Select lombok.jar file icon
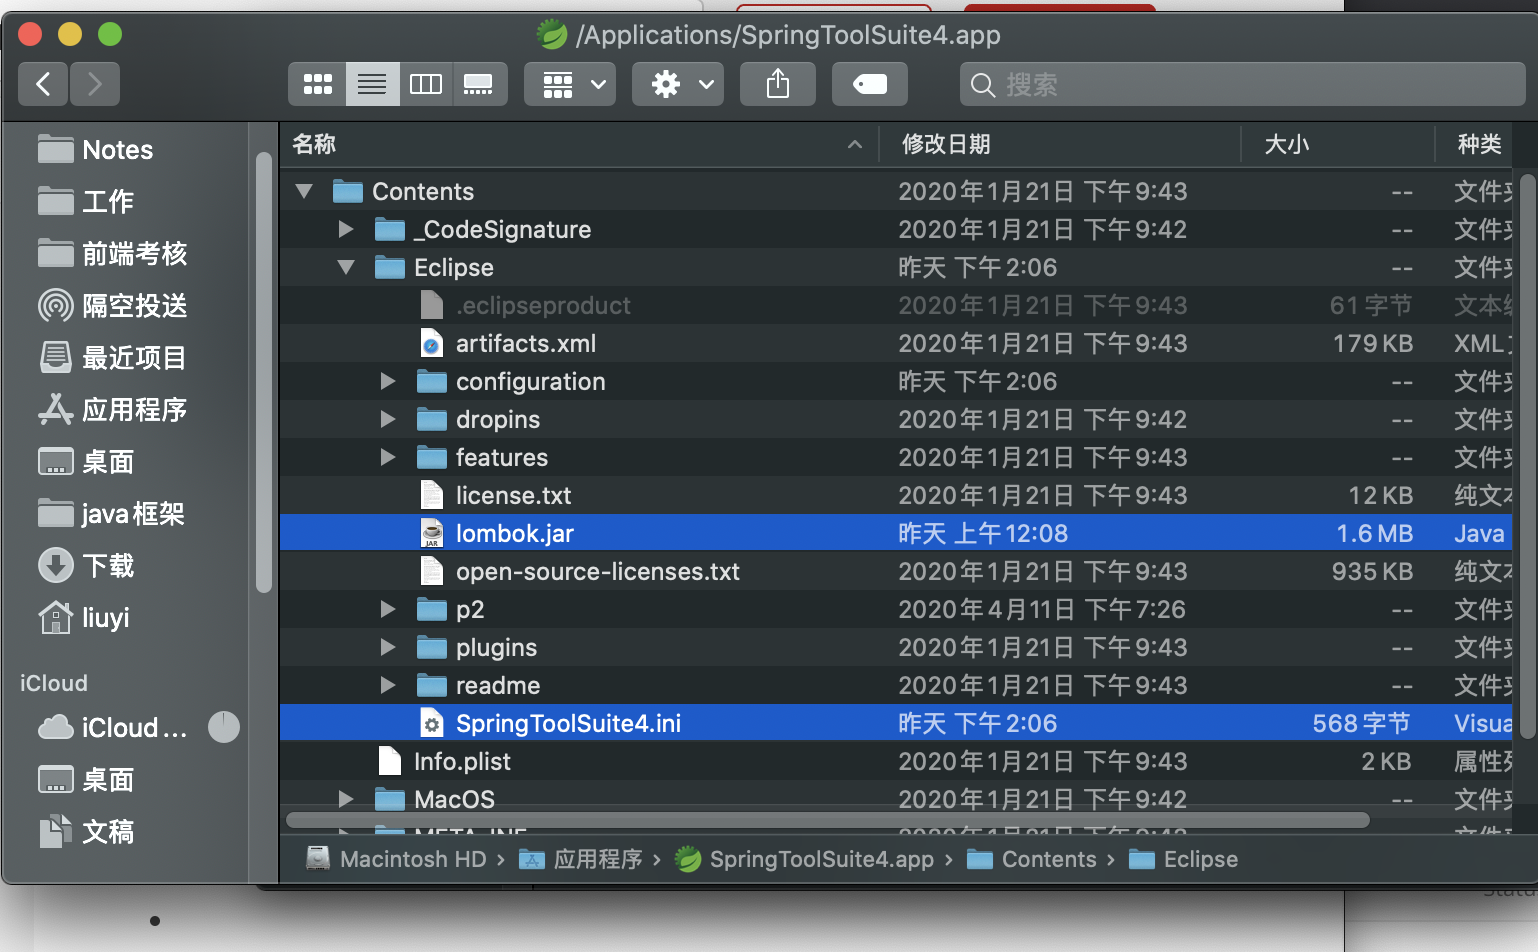The image size is (1538, 952). tap(432, 533)
